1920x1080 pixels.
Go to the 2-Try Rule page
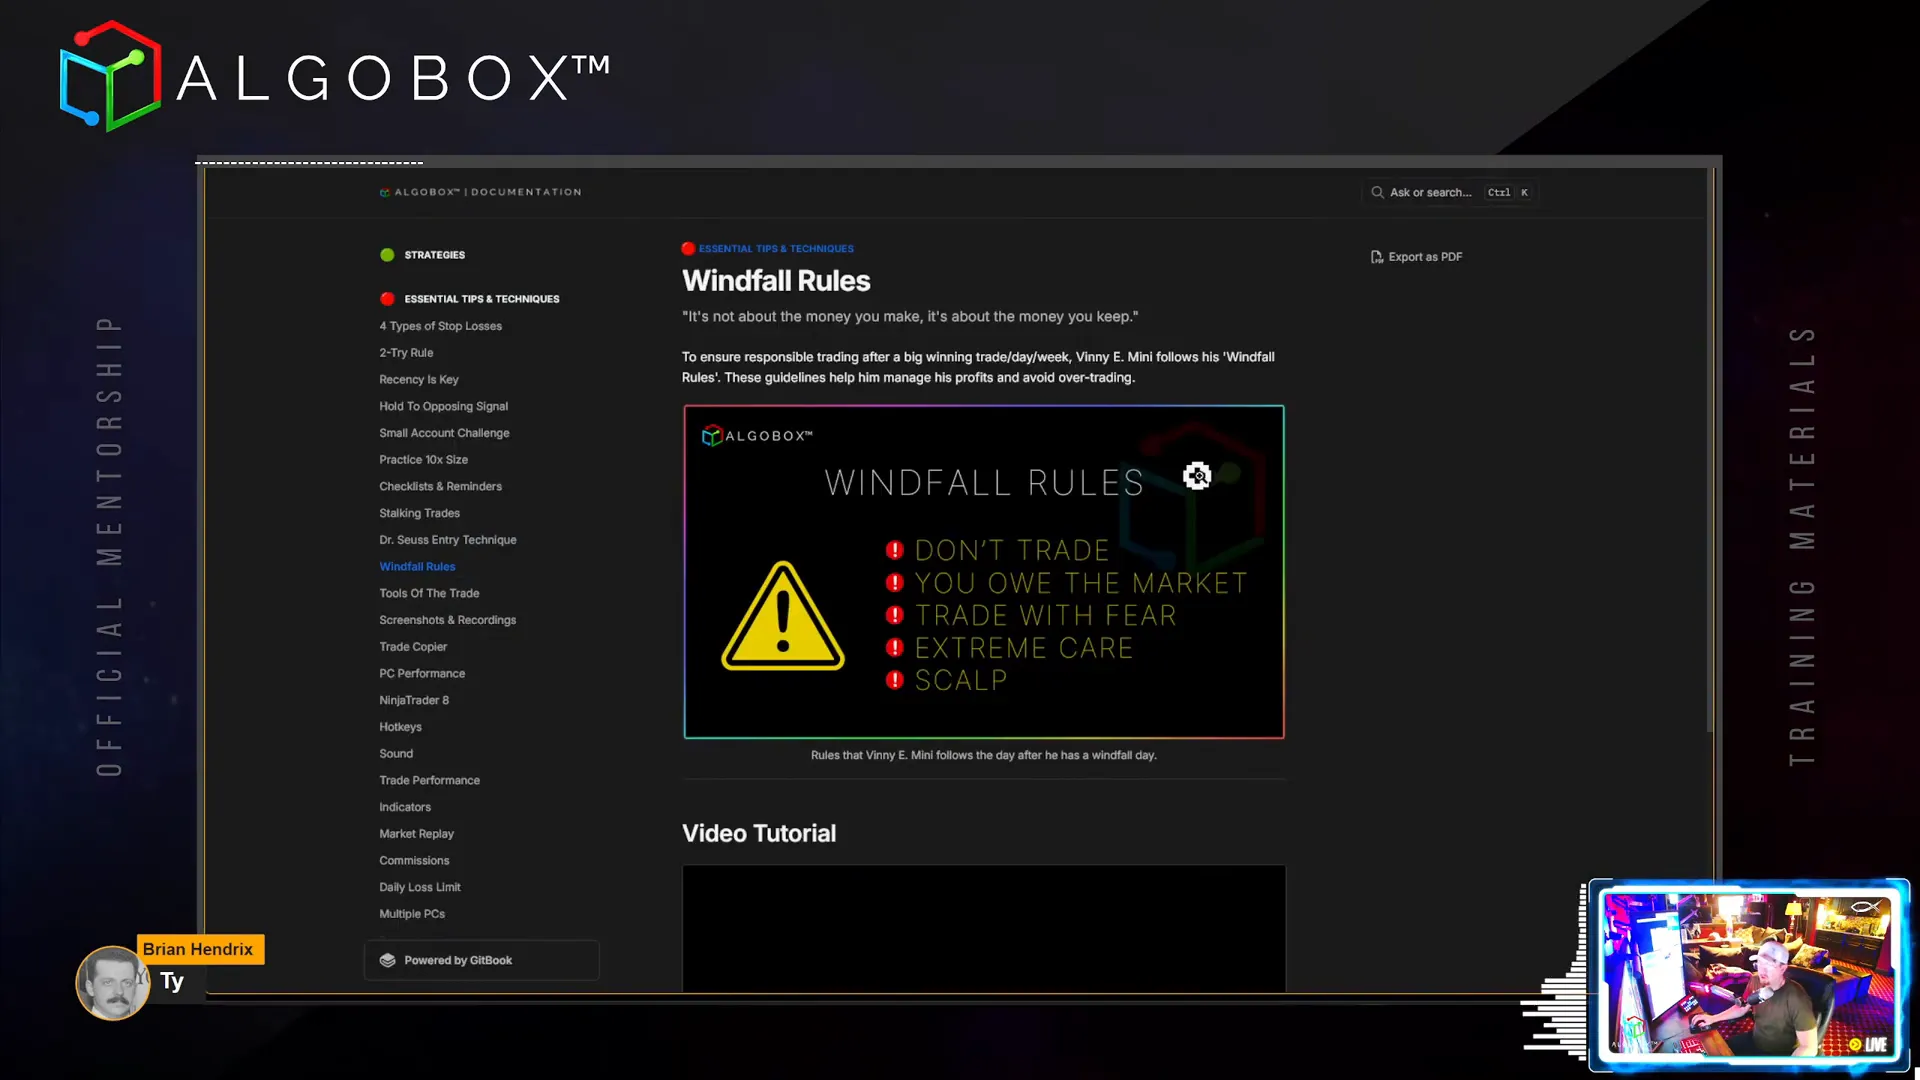(406, 353)
